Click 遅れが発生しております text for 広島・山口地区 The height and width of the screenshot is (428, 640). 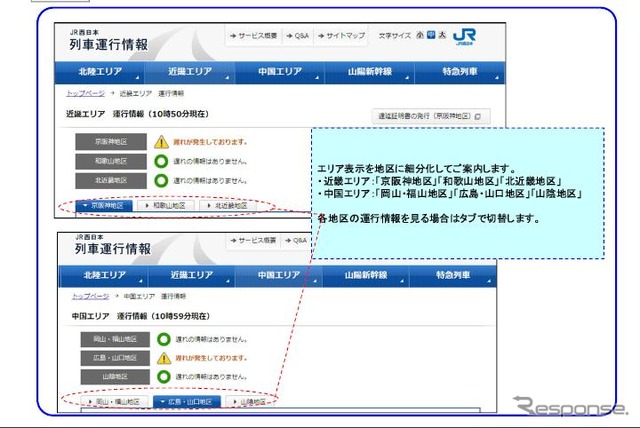tap(211, 358)
